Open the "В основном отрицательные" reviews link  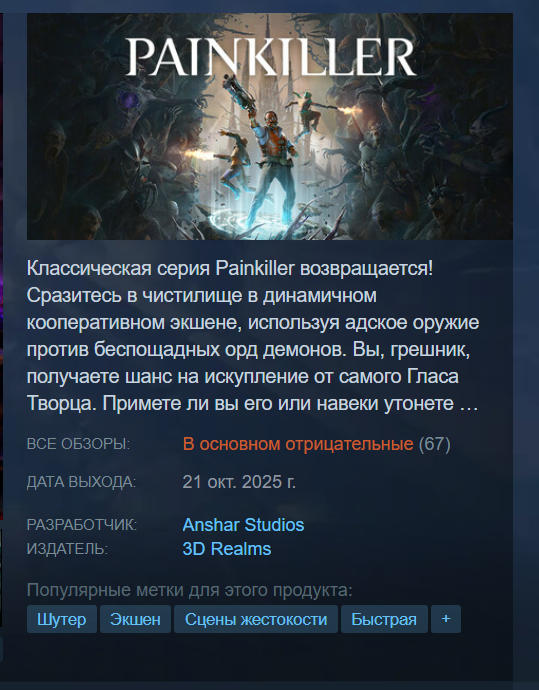click(x=298, y=444)
